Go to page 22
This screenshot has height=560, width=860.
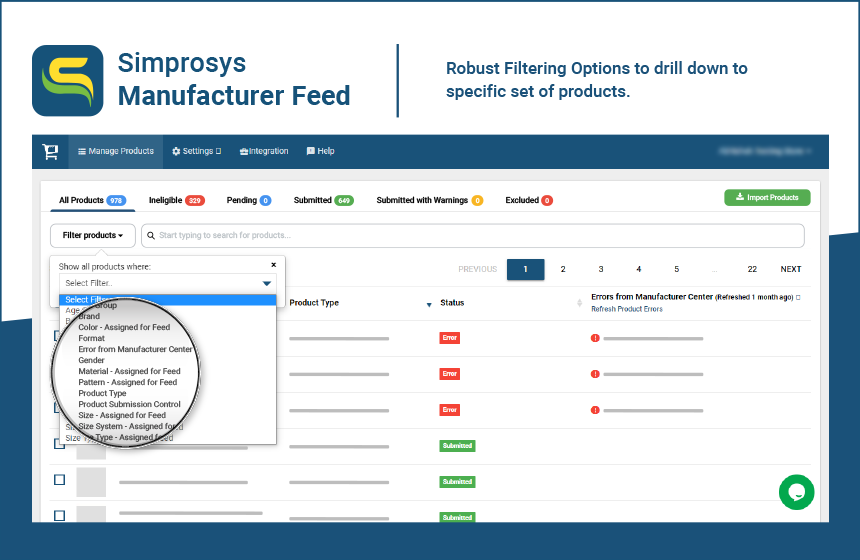coord(752,269)
